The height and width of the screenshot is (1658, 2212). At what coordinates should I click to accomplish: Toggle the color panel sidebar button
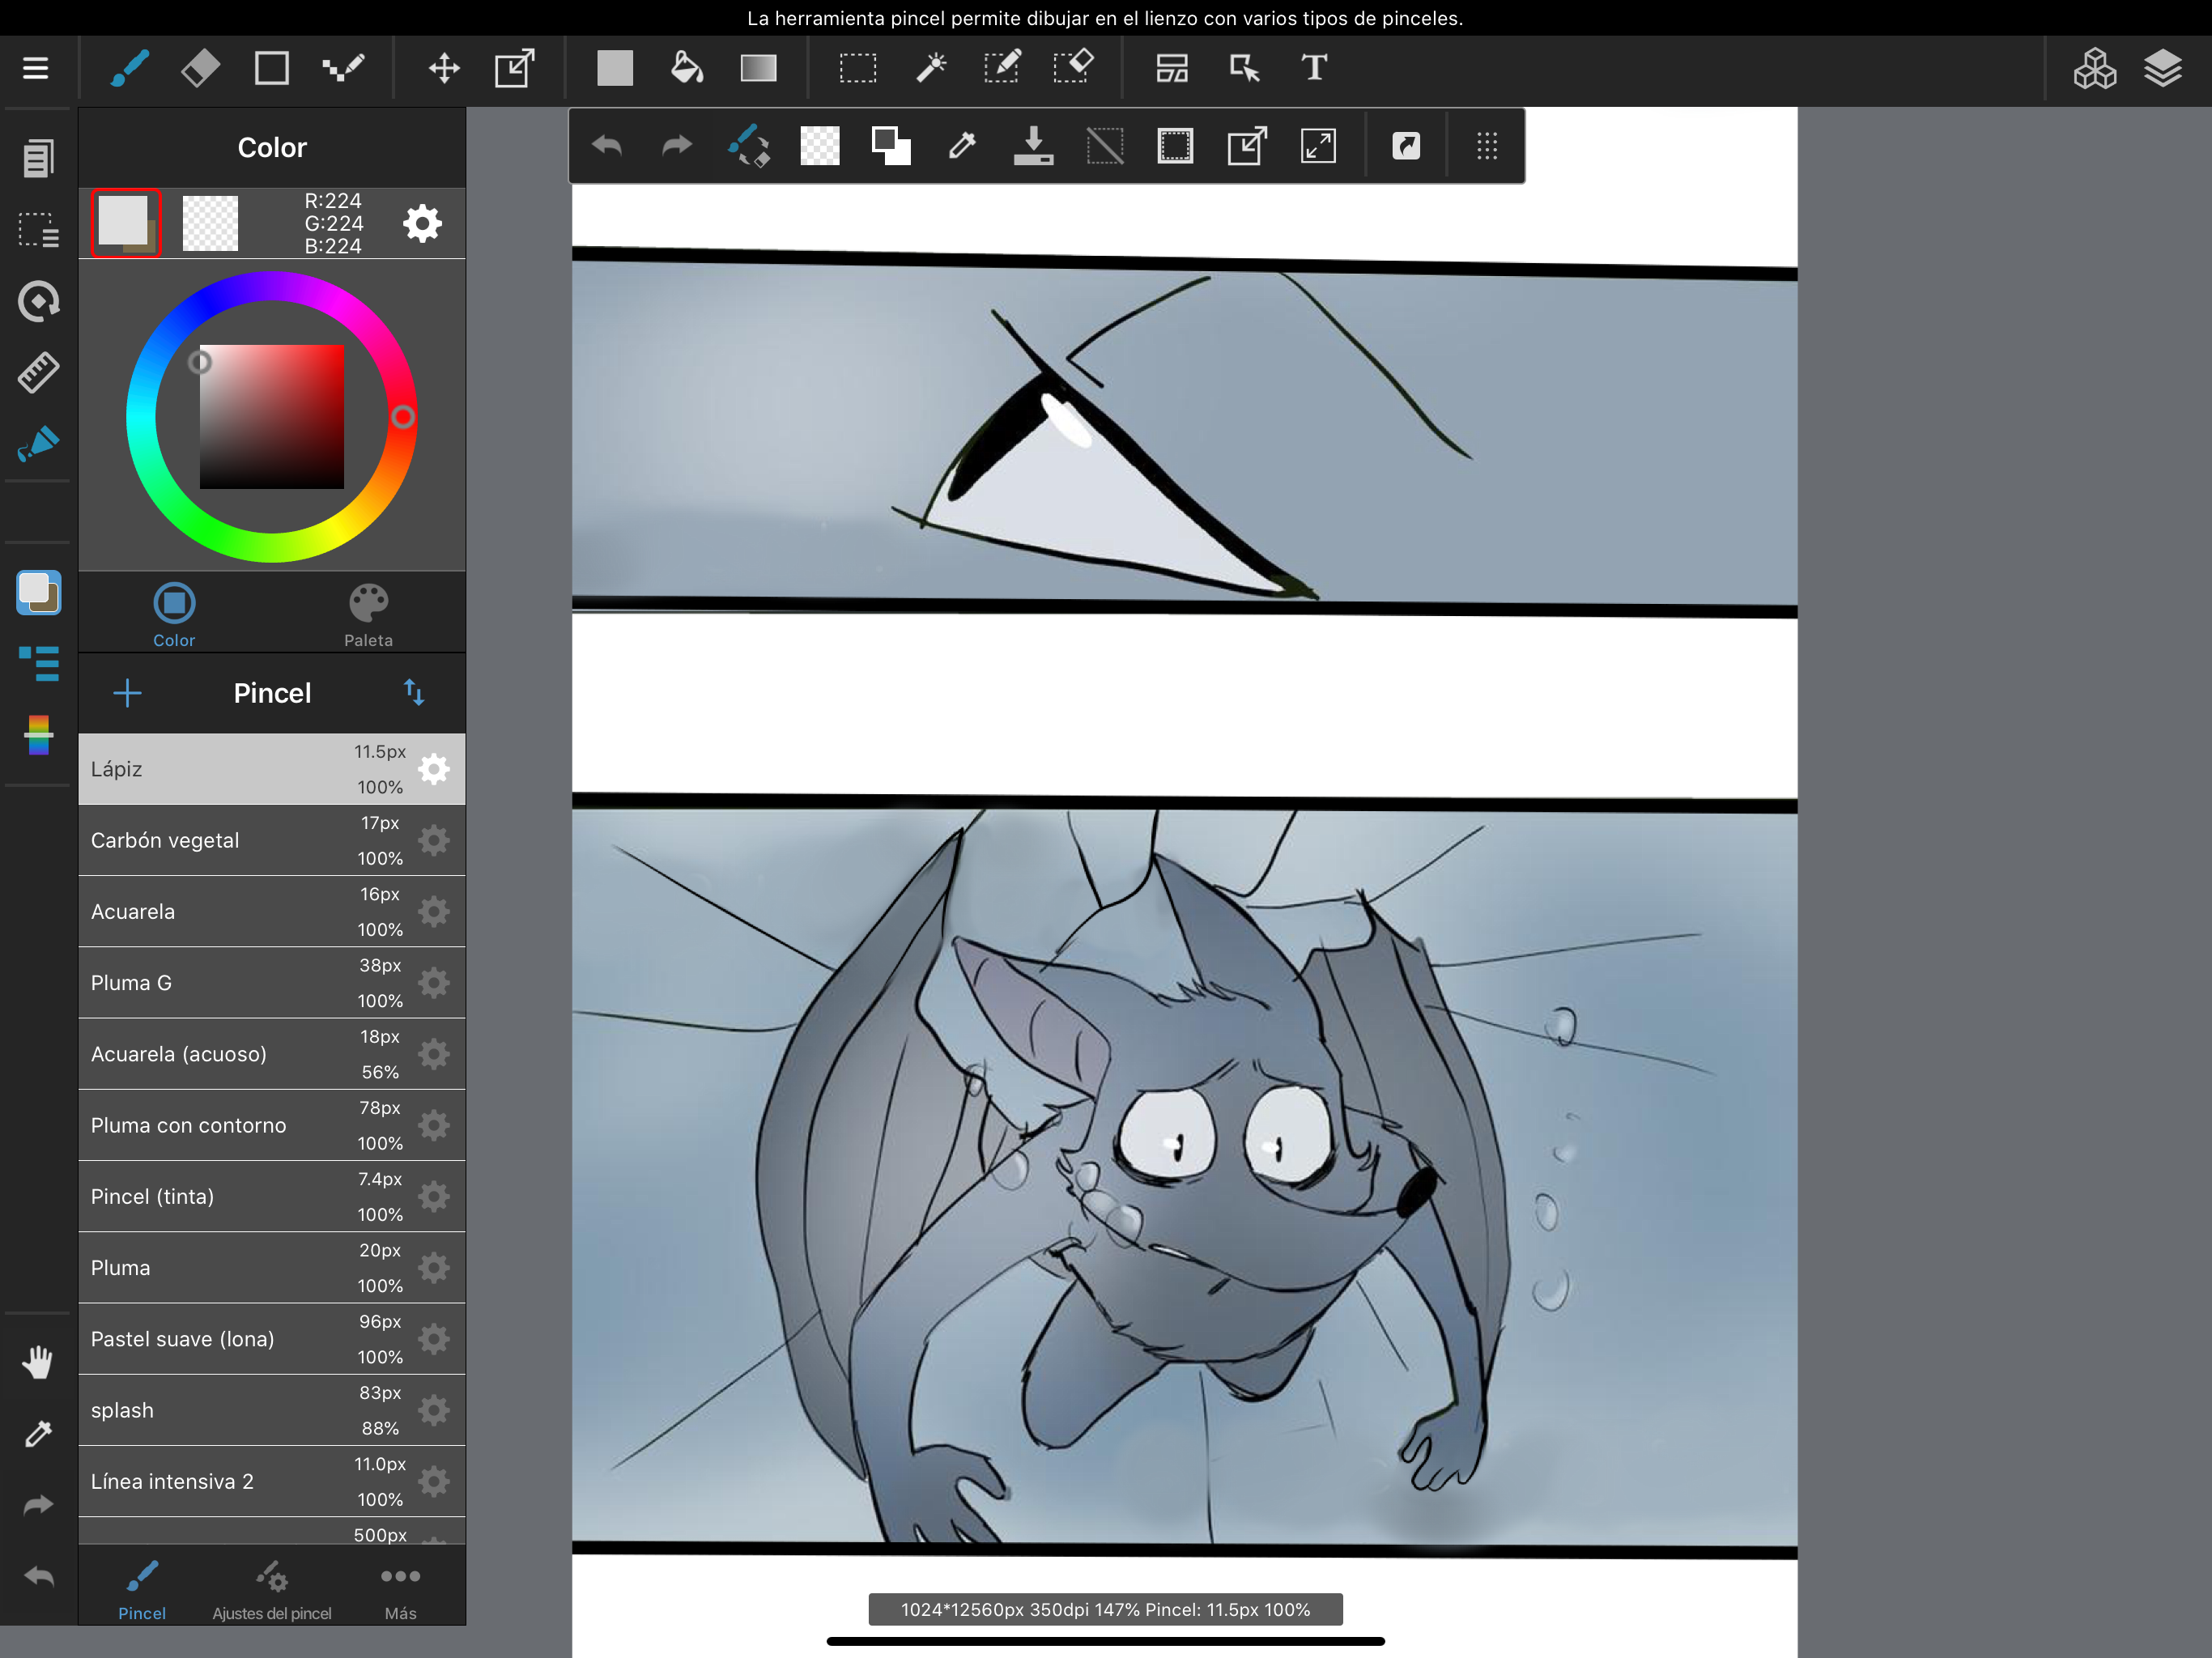pos(38,592)
